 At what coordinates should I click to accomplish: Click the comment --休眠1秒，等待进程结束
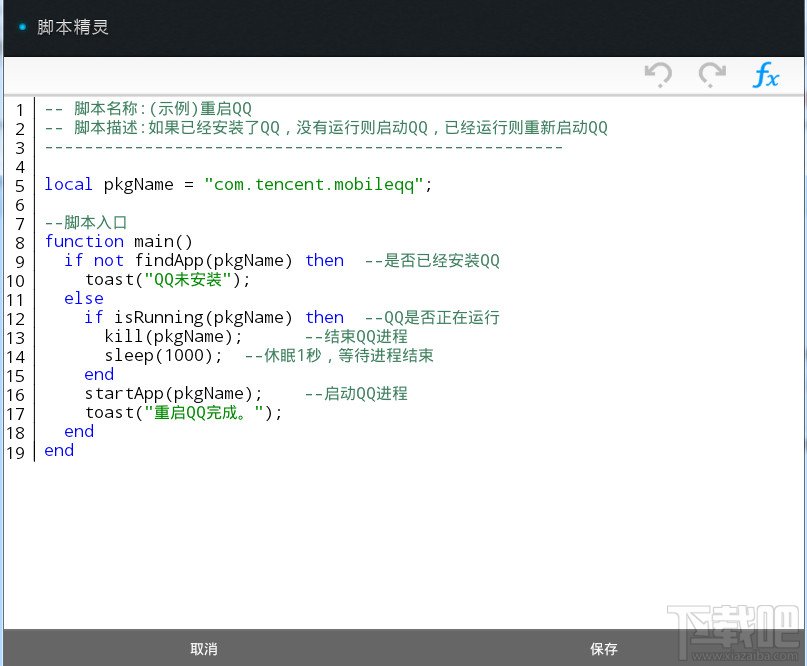pyautogui.click(x=339, y=356)
